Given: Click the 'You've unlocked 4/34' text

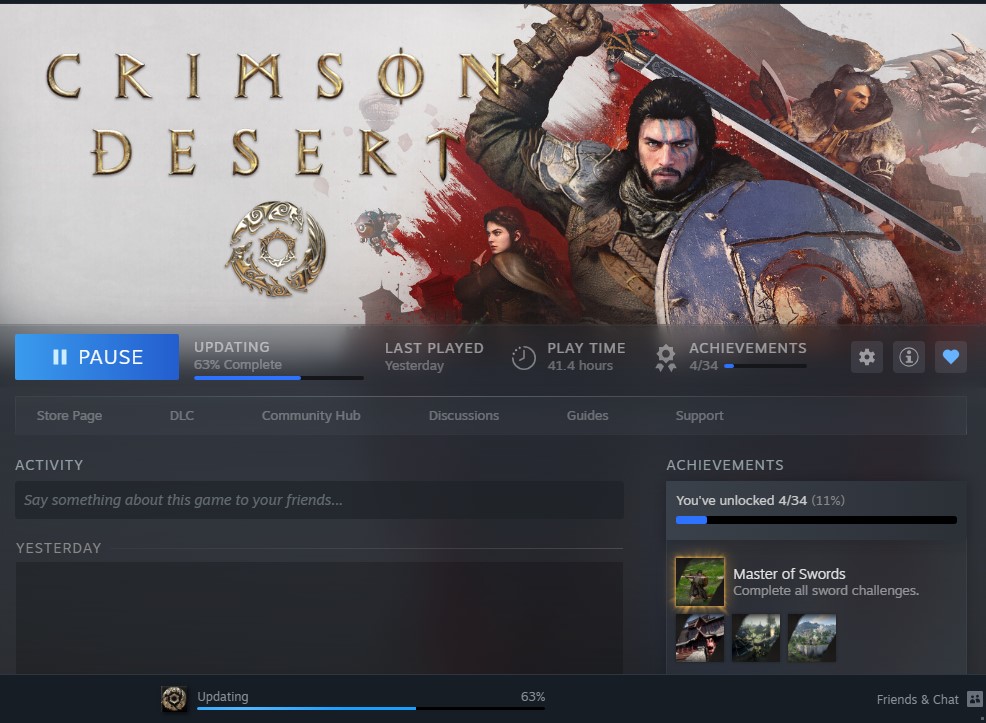Looking at the screenshot, I should (x=741, y=500).
